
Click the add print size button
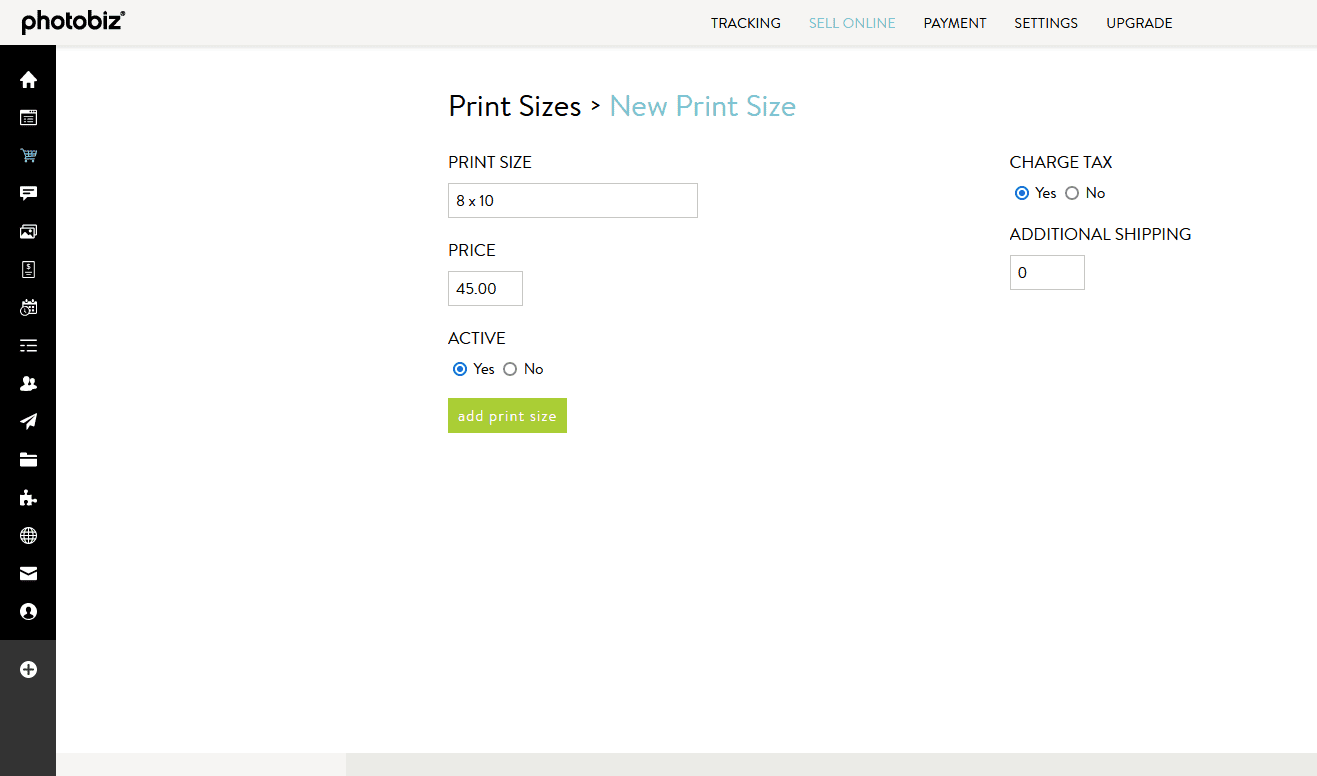click(x=507, y=415)
